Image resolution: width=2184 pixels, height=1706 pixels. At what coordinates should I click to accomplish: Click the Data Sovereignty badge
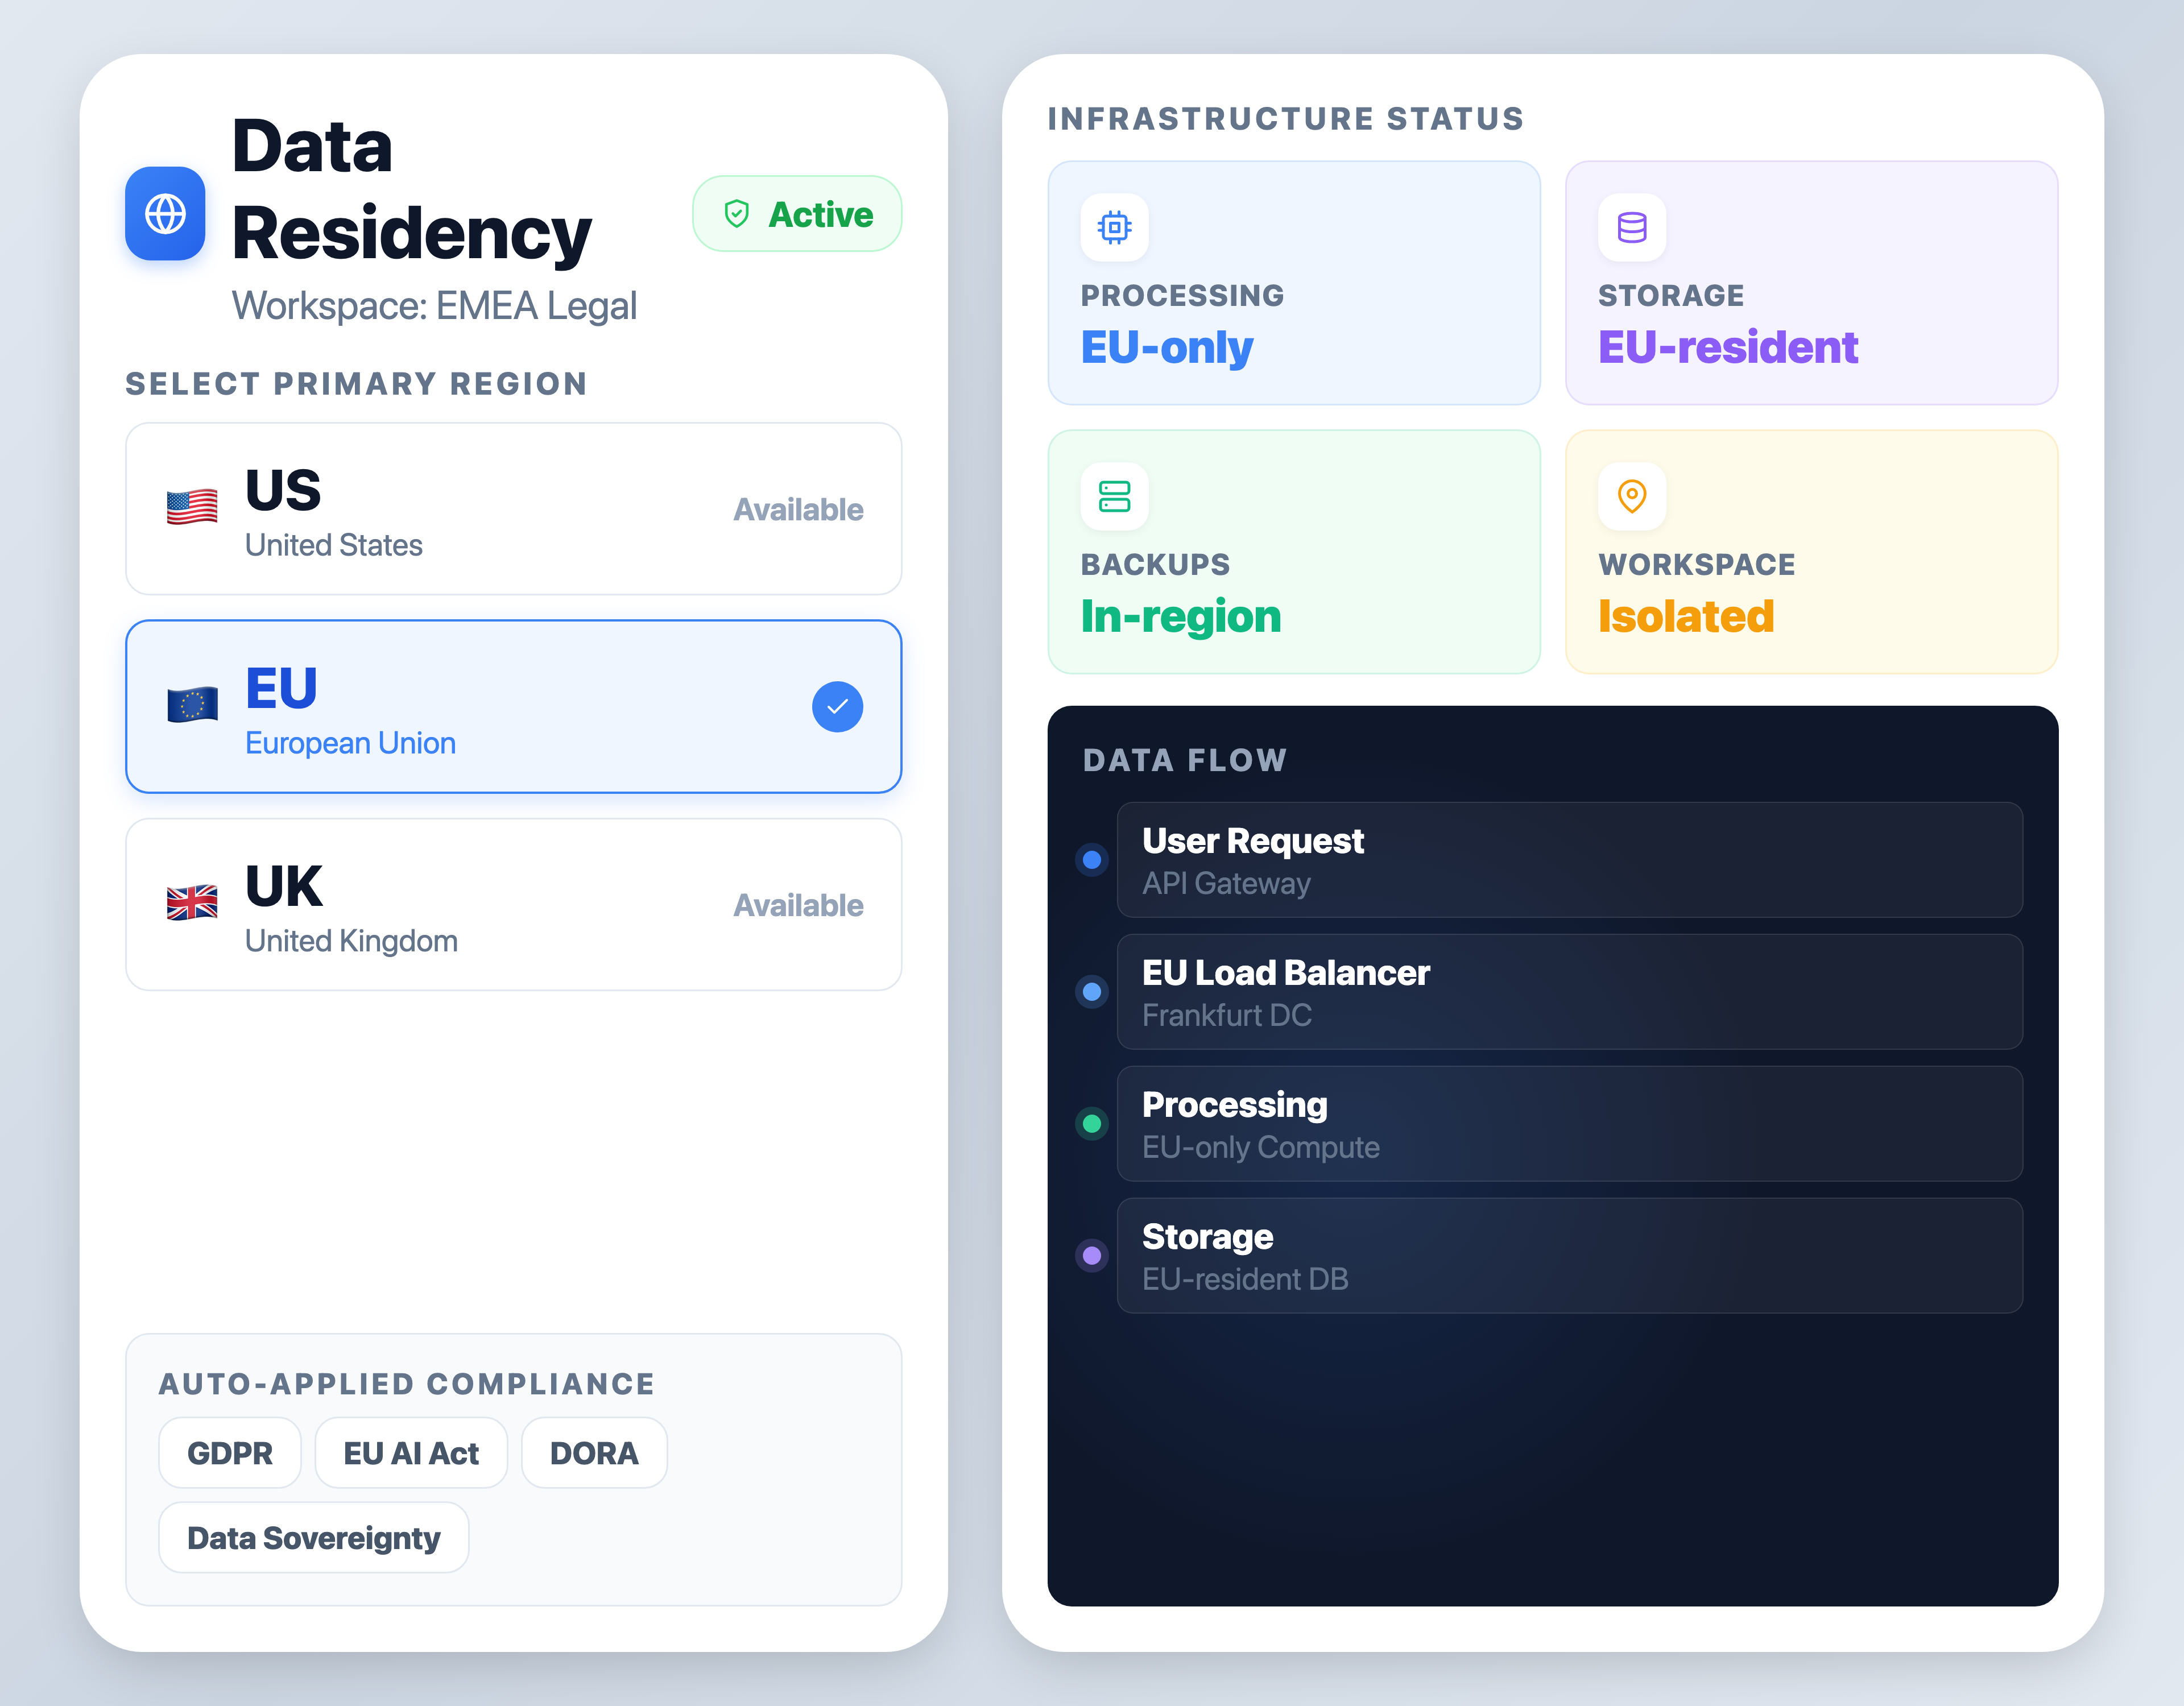313,1537
